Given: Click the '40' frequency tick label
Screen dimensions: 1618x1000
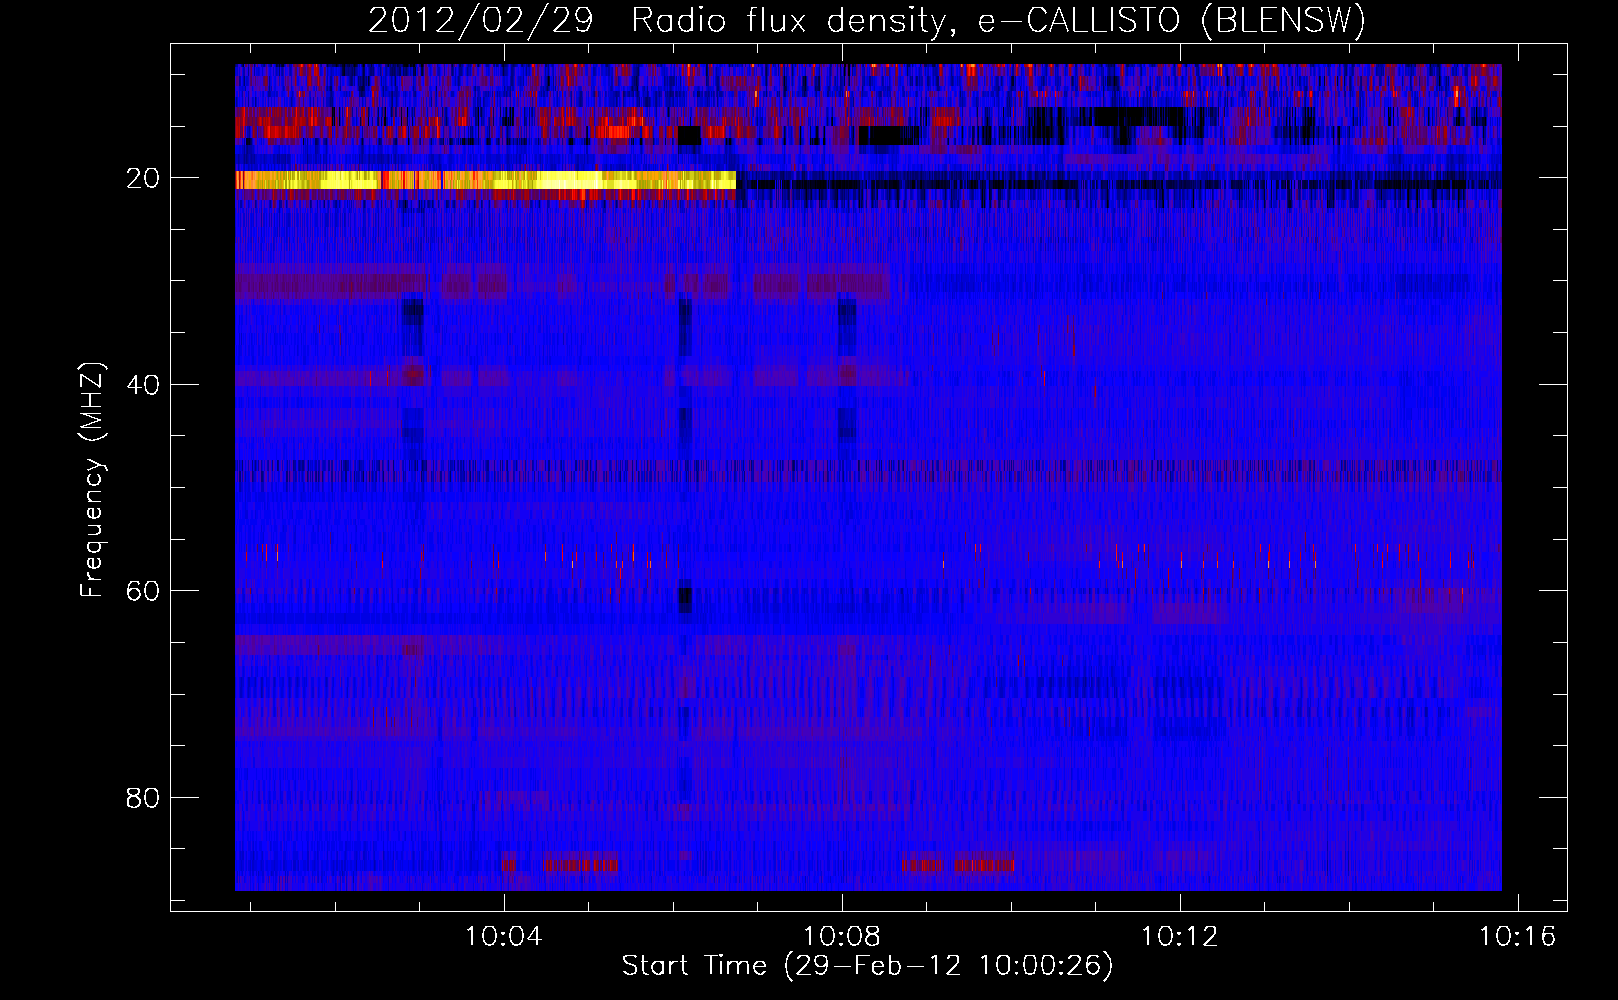Looking at the screenshot, I should tap(144, 384).
